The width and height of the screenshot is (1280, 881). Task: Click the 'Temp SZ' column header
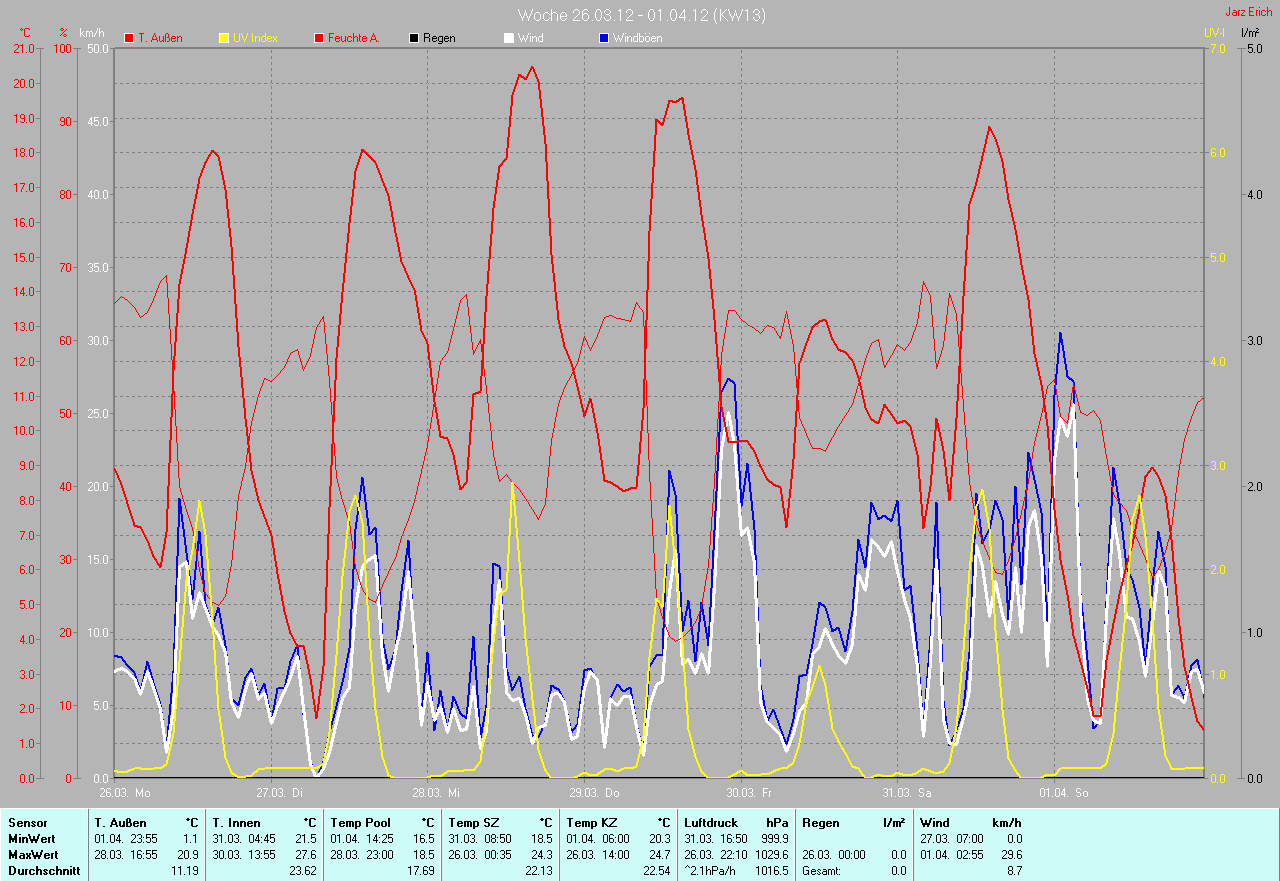click(472, 822)
